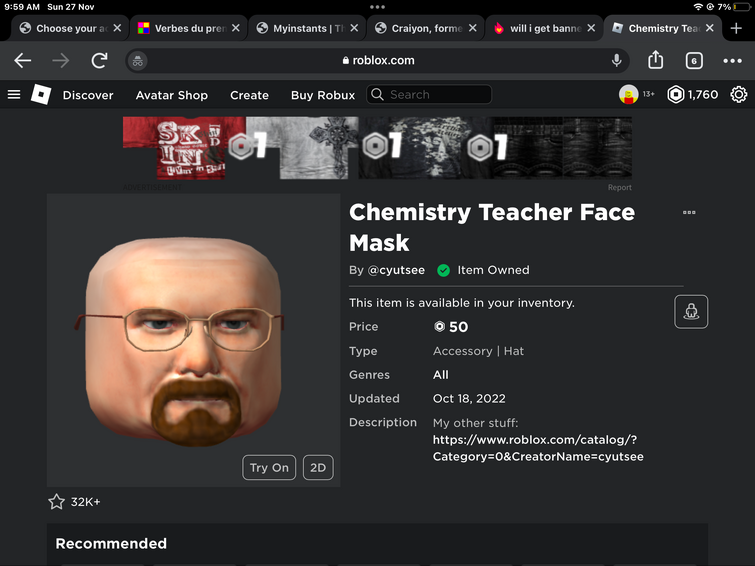Open the browser three-dot menu

tap(732, 61)
